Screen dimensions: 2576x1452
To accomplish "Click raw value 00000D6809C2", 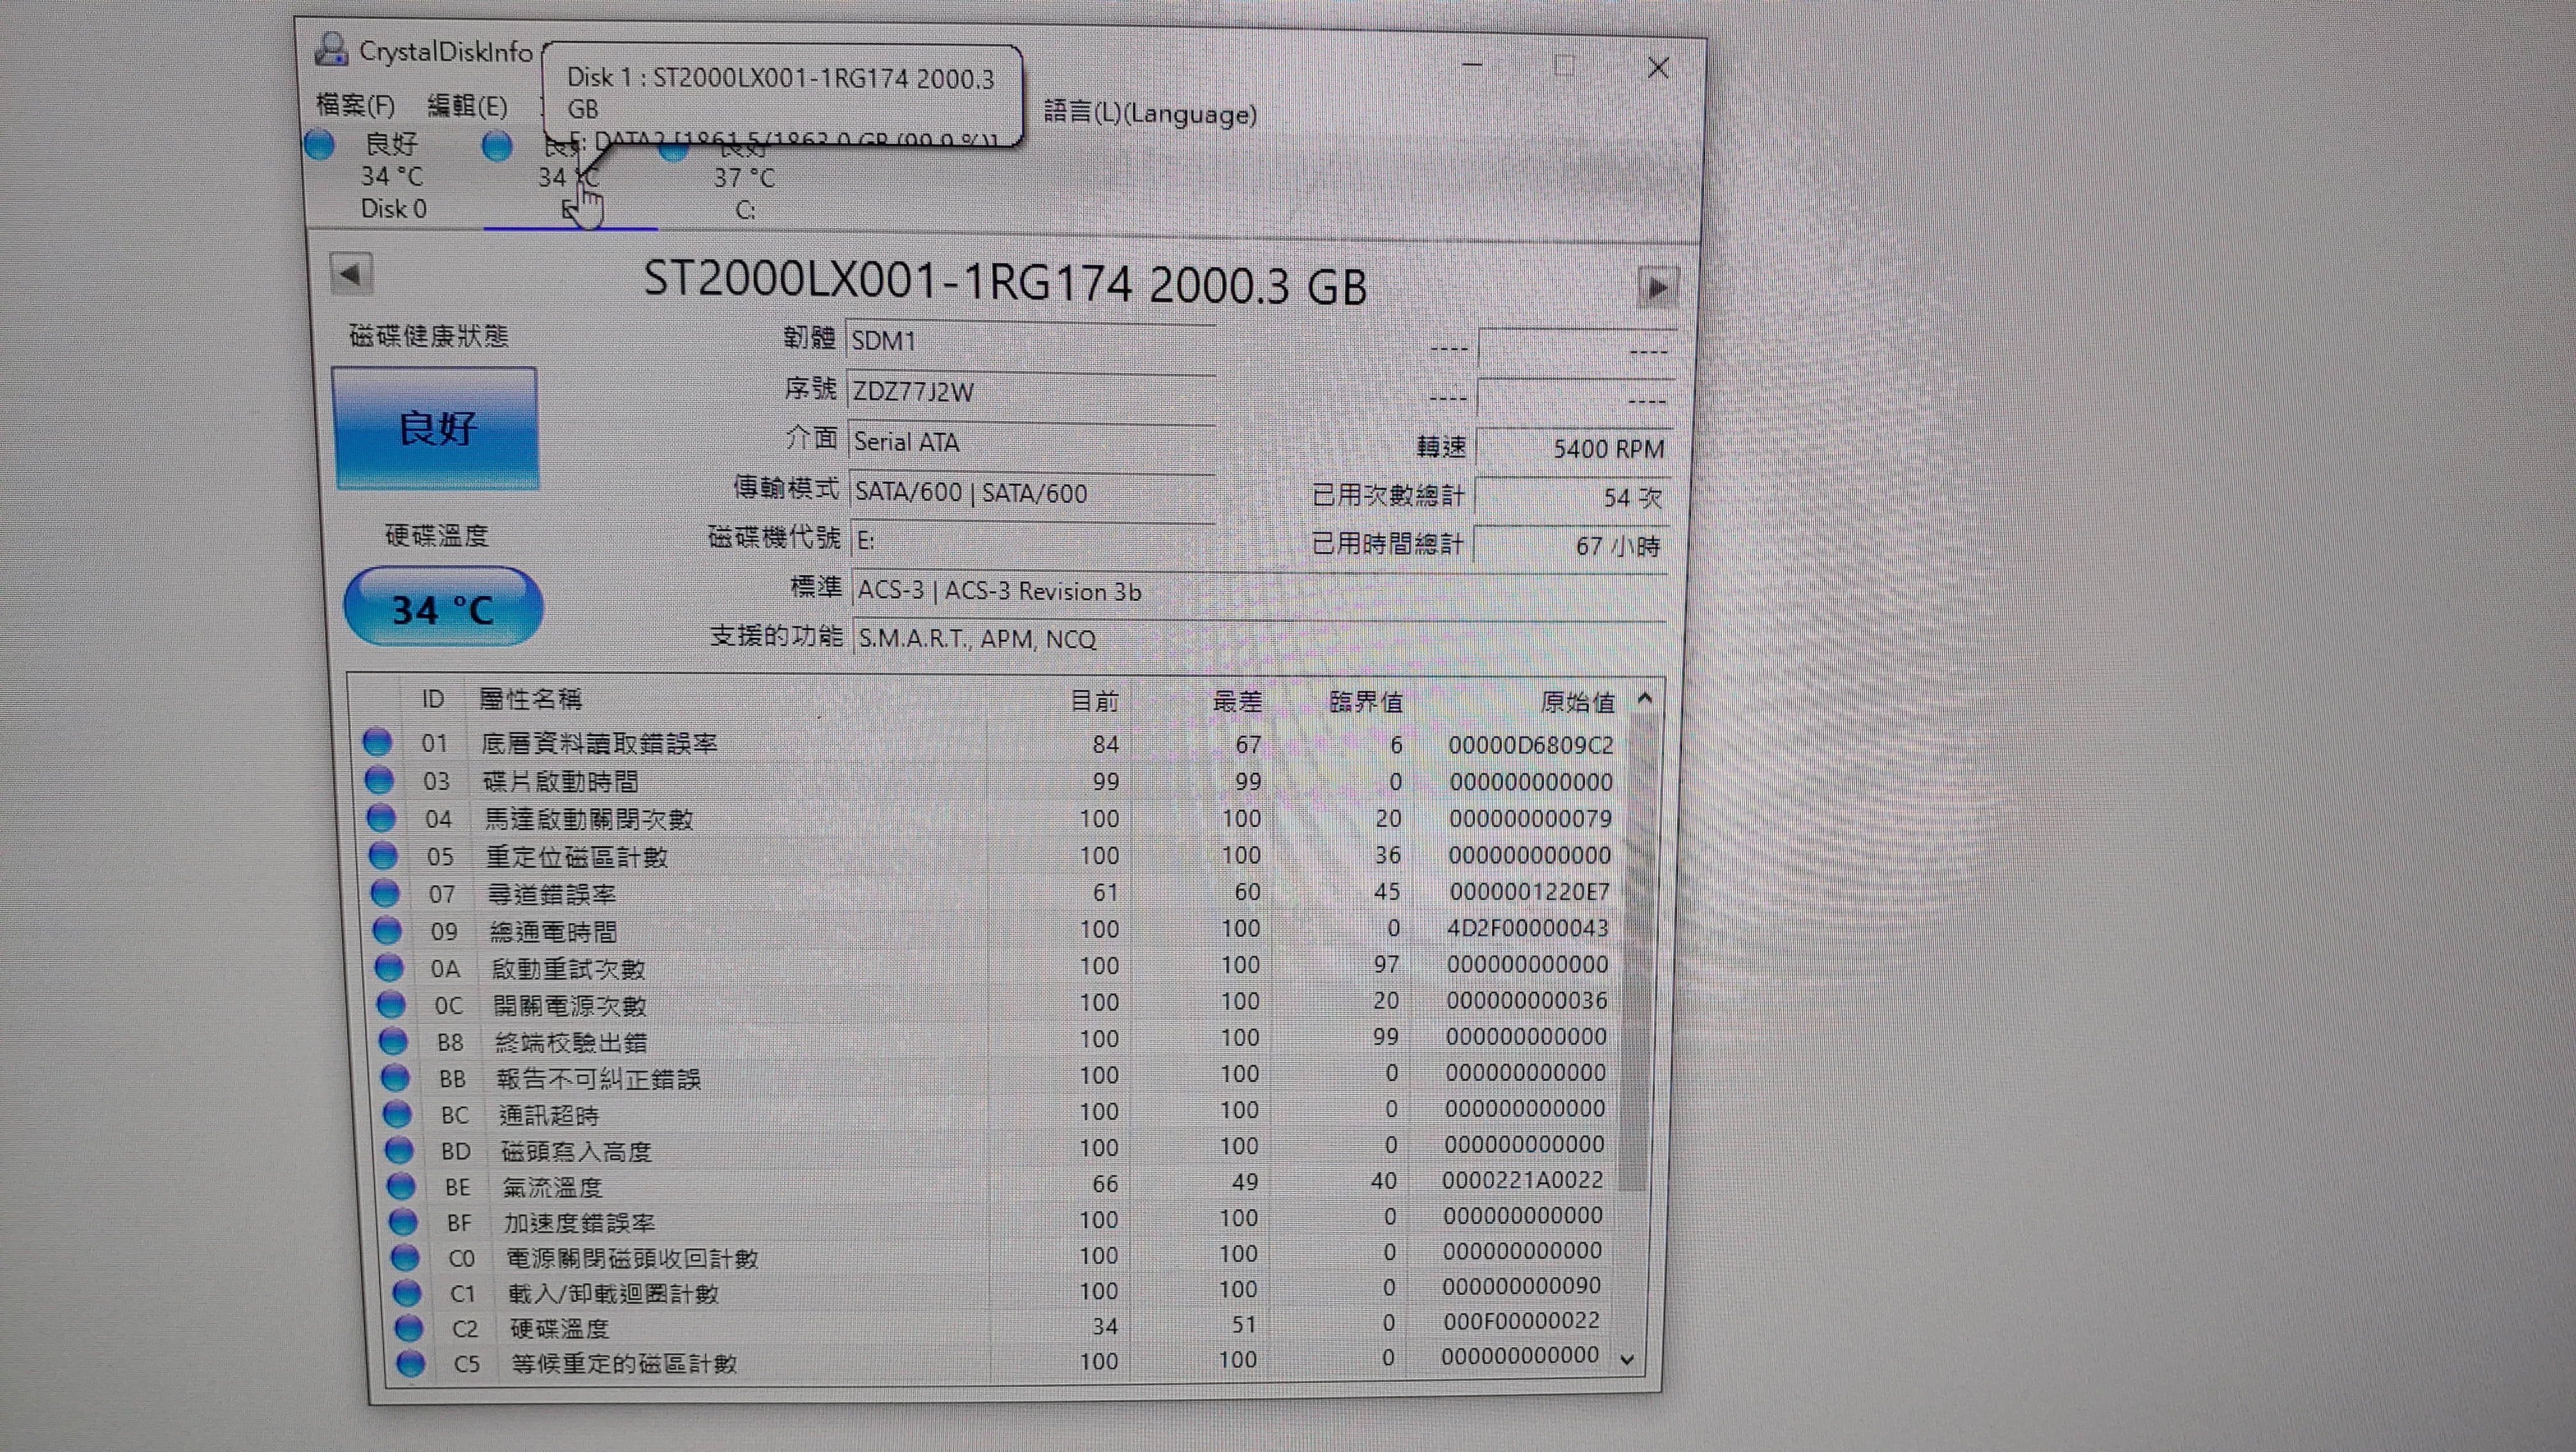I will (x=1531, y=745).
